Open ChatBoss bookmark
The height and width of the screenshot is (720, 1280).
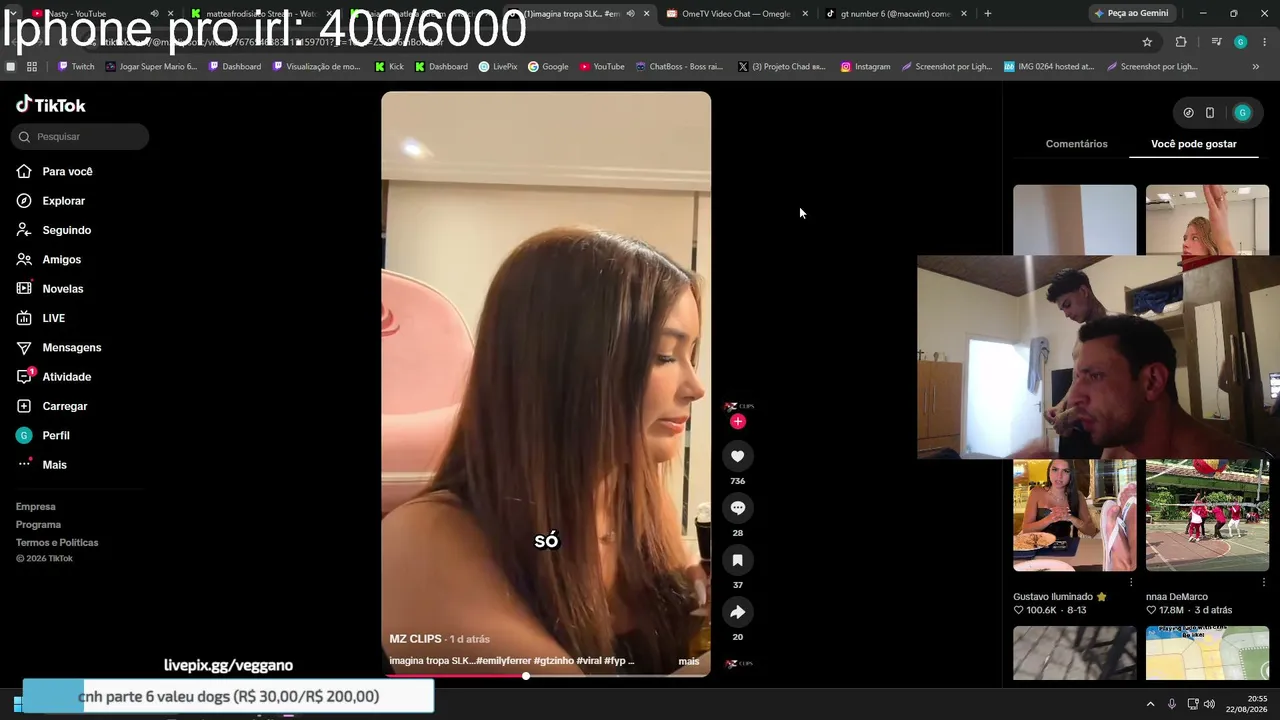[x=679, y=67]
